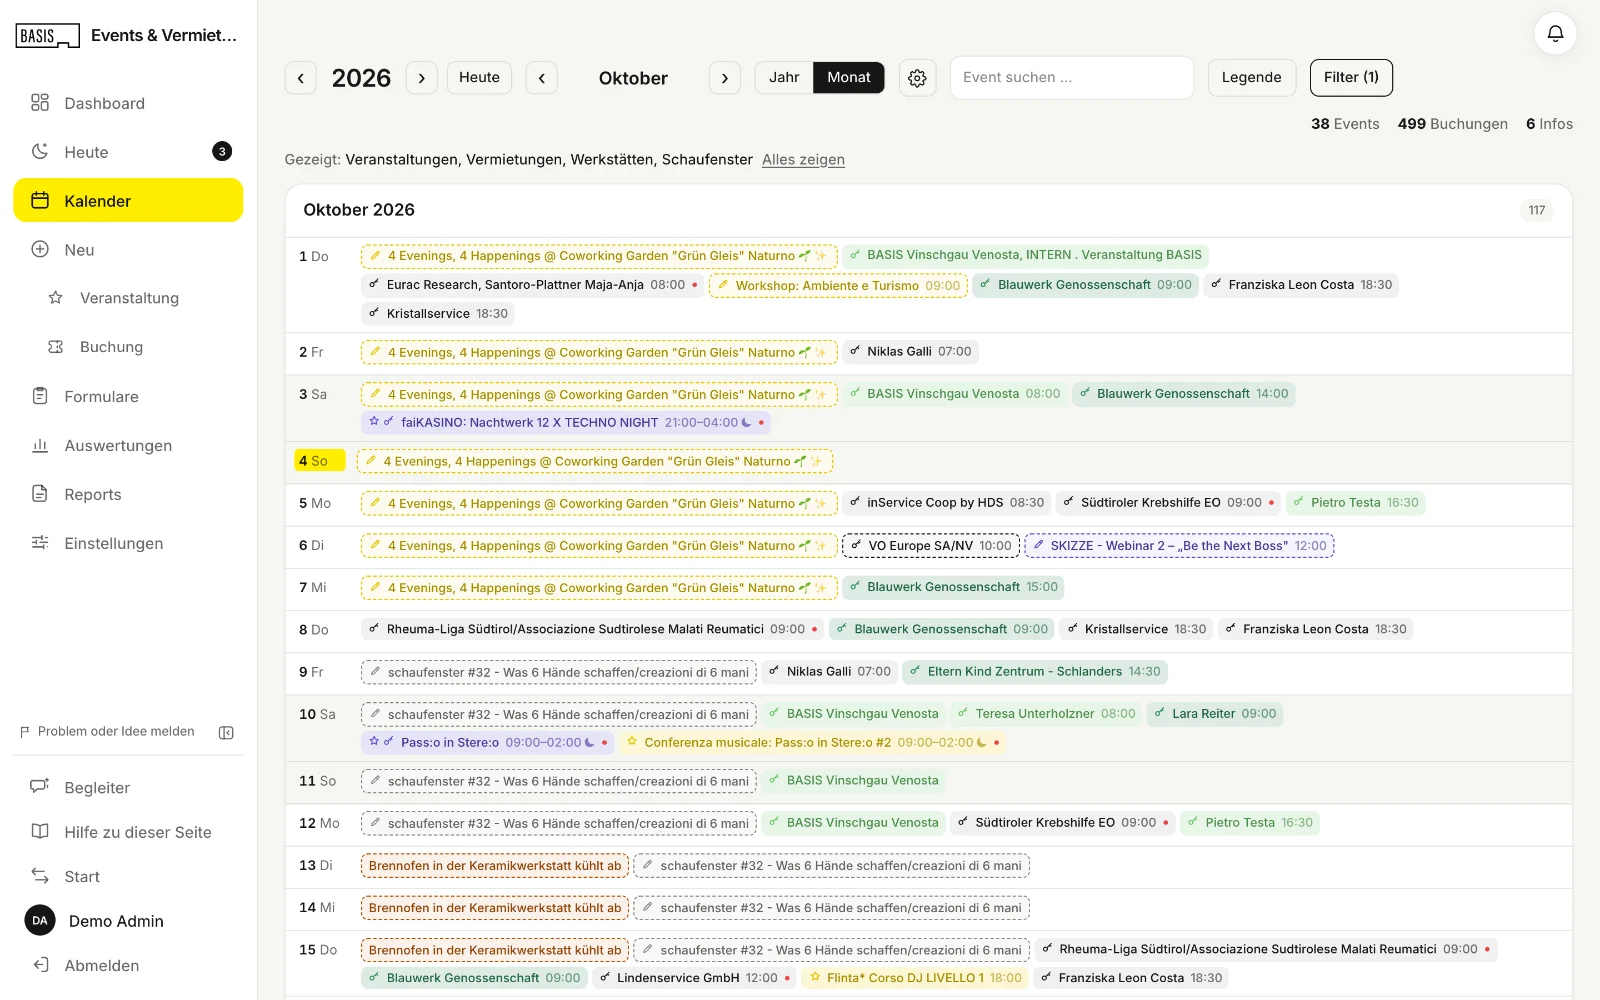
Task: Expand the Neu menu entry
Action: click(x=128, y=250)
